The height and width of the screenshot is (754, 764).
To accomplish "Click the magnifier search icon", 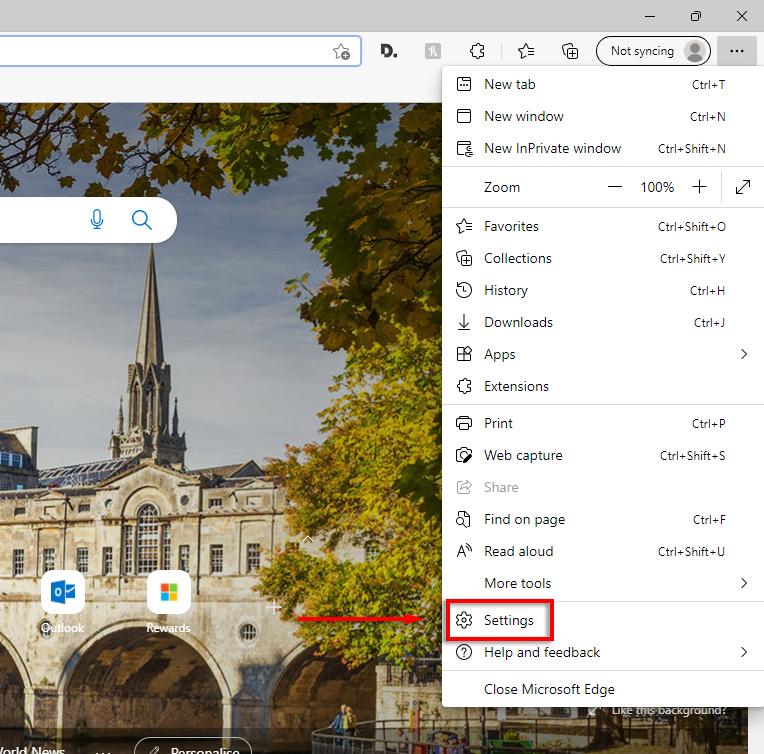I will click(x=141, y=219).
